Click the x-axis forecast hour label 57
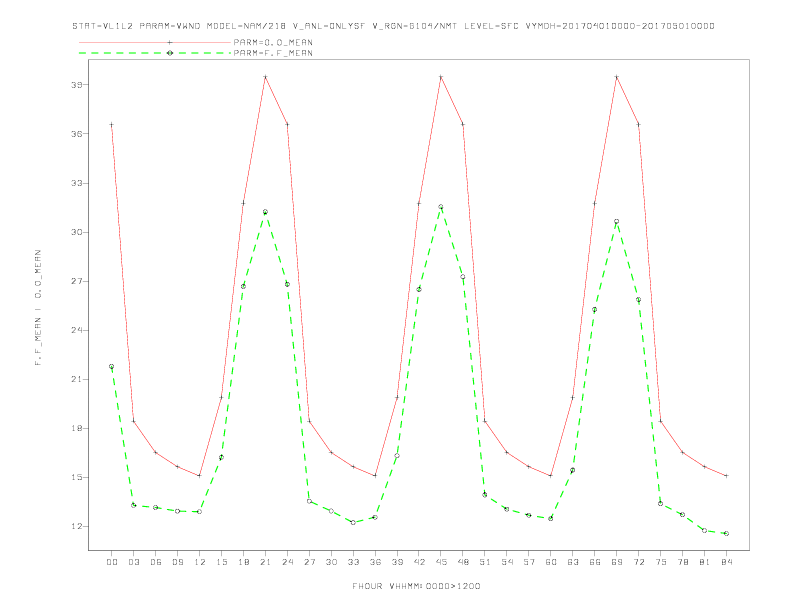 tap(529, 562)
